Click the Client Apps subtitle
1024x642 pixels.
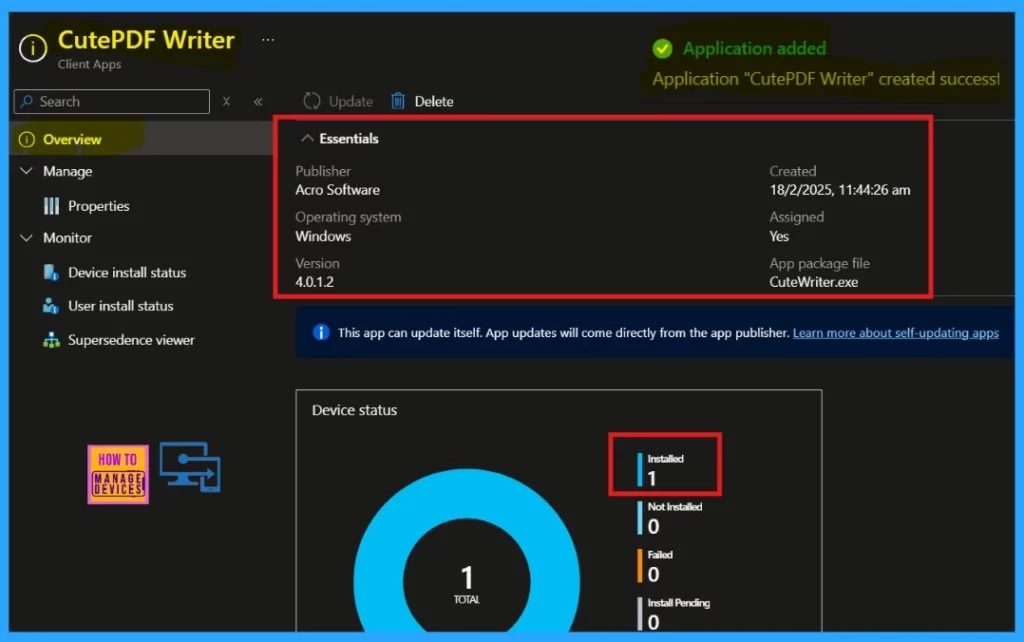pos(89,64)
